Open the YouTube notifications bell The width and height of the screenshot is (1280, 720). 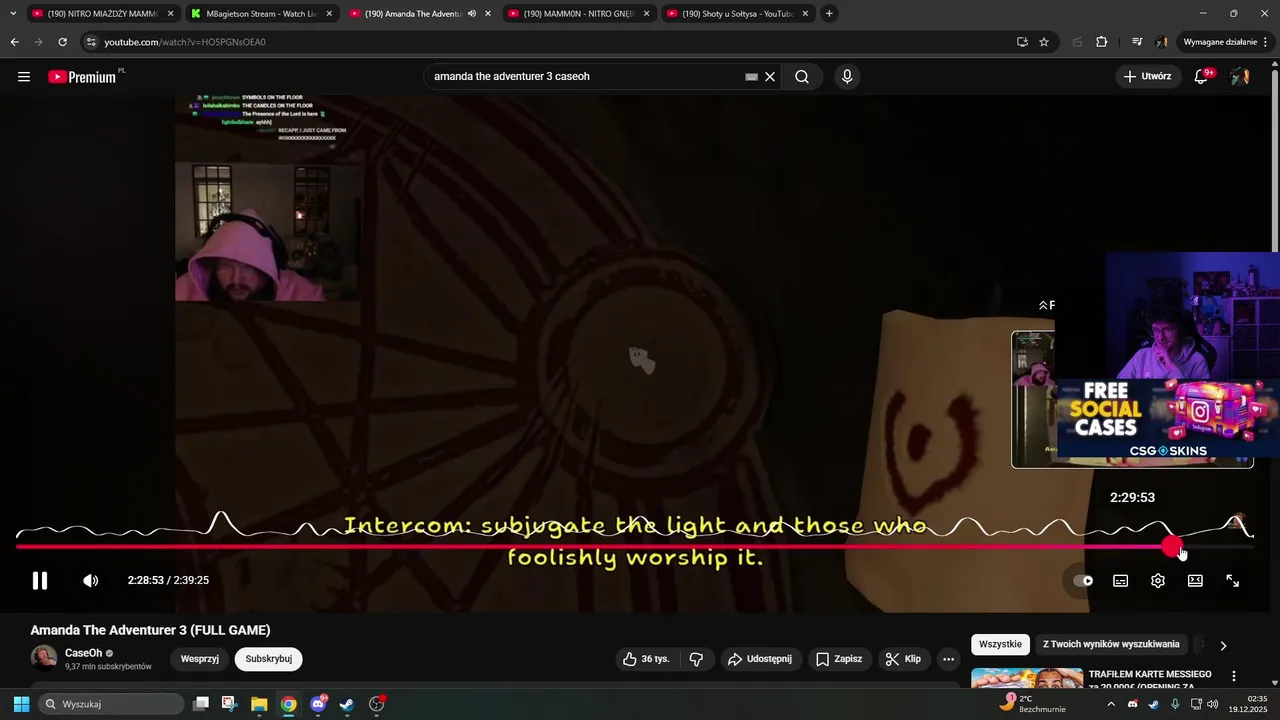(x=1201, y=77)
